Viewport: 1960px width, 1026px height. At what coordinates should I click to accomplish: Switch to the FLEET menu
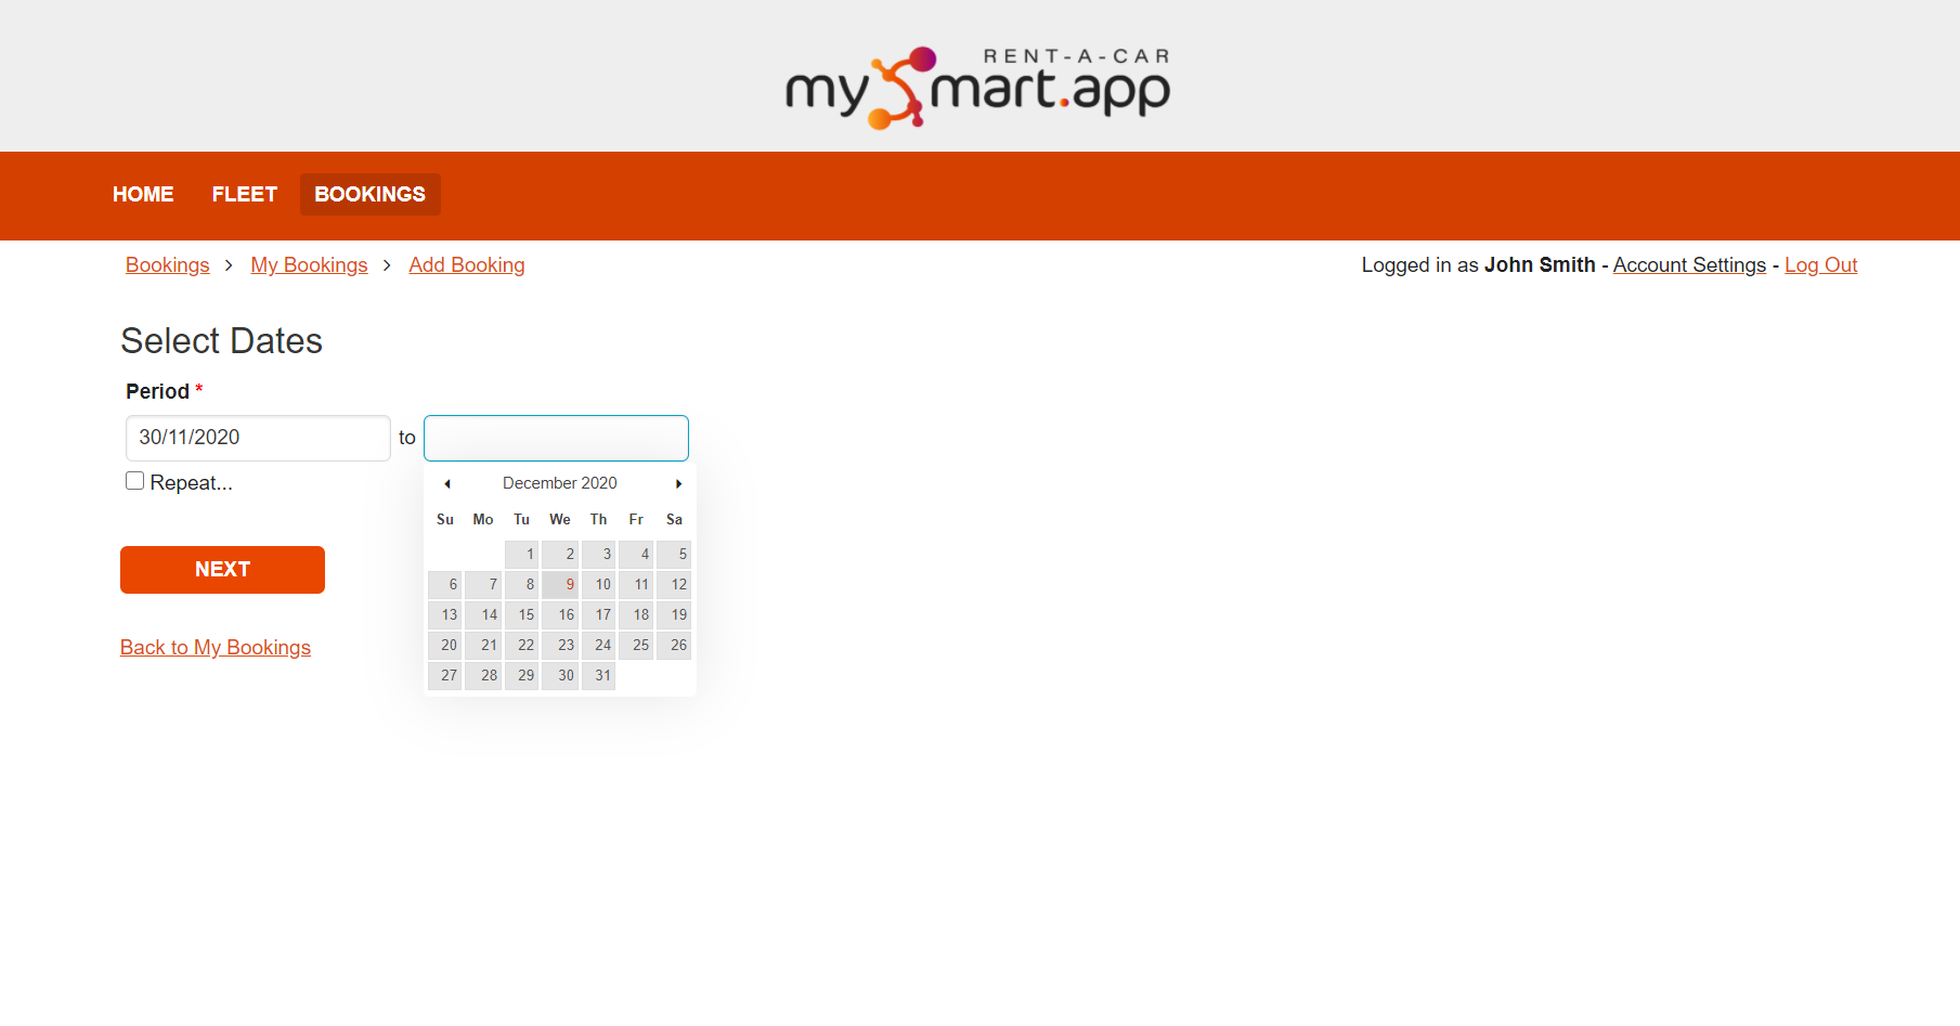pyautogui.click(x=244, y=194)
